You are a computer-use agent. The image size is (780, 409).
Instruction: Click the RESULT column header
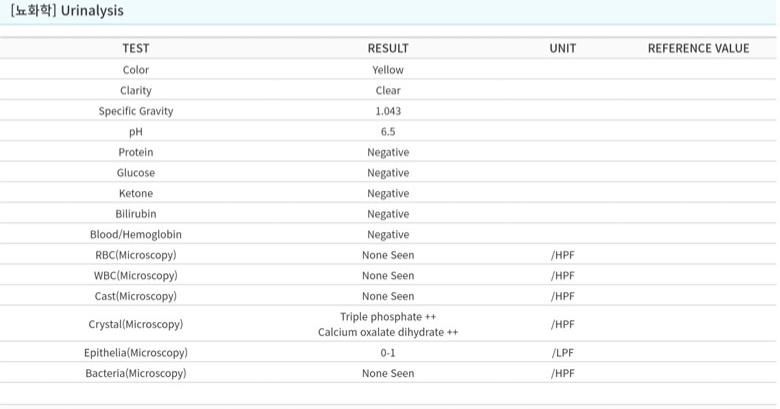click(x=388, y=48)
